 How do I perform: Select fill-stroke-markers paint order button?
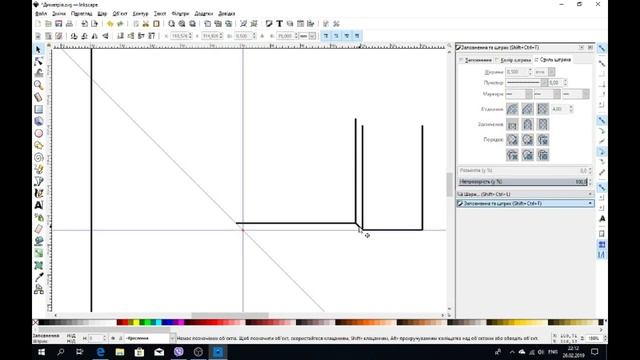(x=512, y=140)
